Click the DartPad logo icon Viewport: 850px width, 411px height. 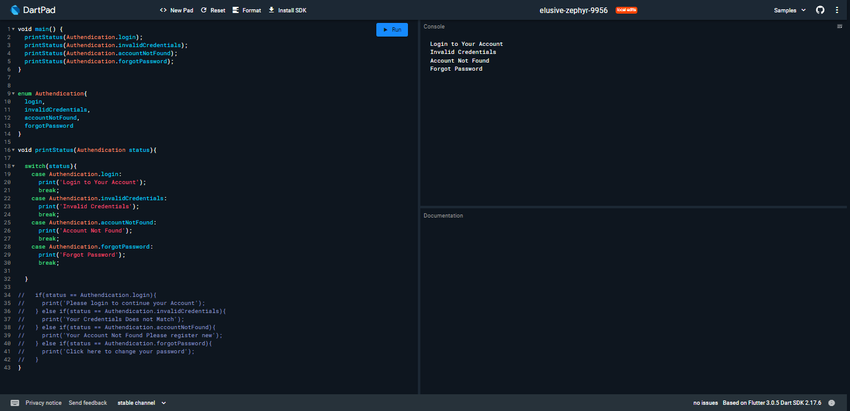click(x=15, y=10)
